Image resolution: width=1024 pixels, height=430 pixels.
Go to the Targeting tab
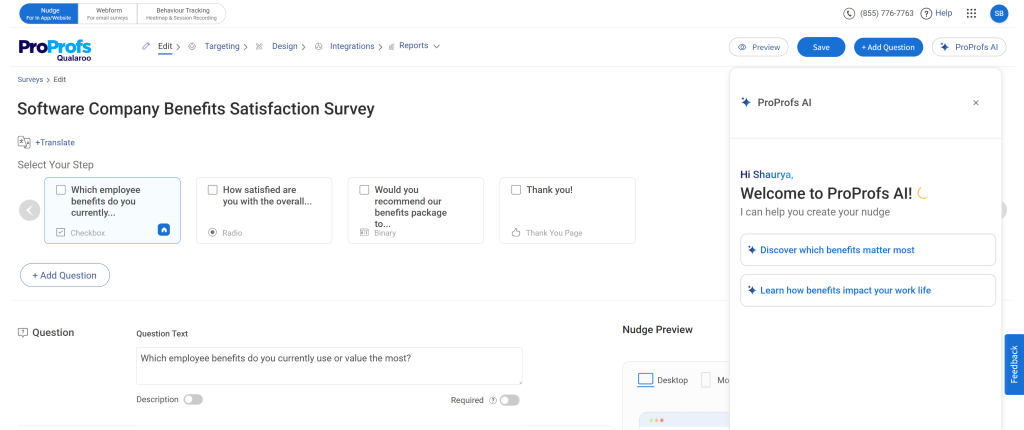click(x=222, y=46)
